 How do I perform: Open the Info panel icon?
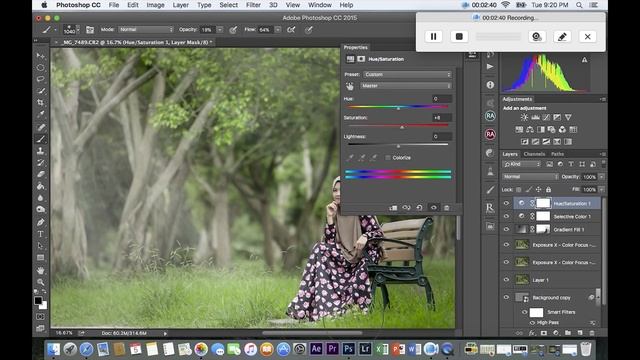[490, 85]
